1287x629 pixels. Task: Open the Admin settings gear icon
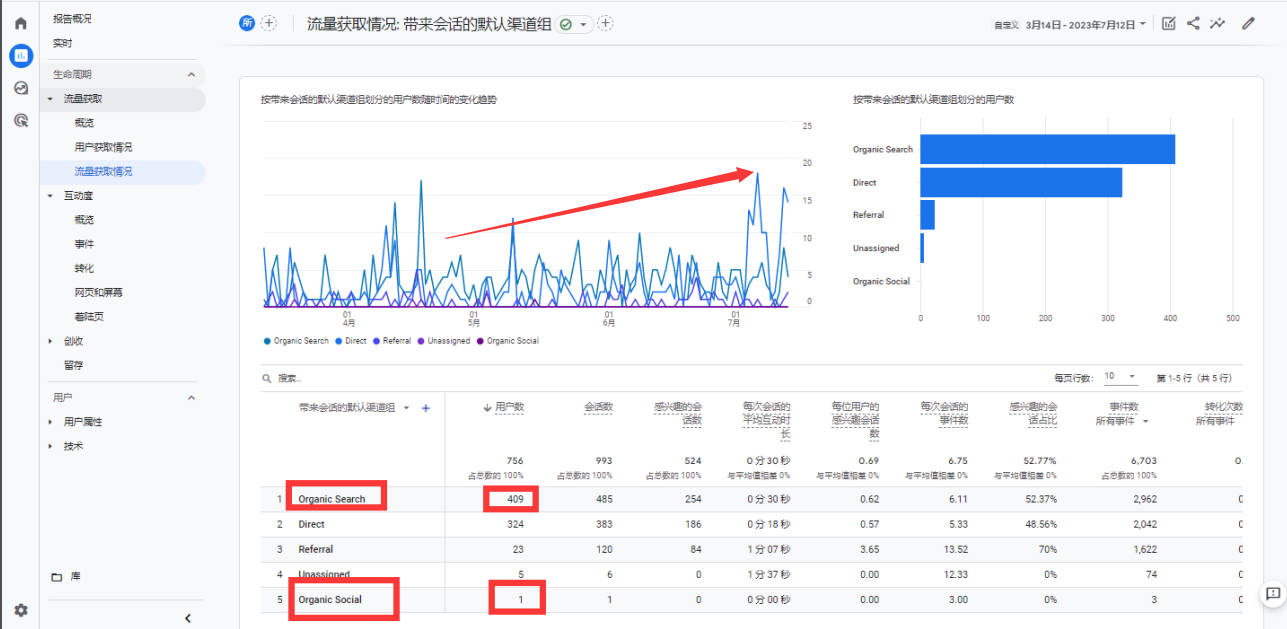tap(20, 610)
